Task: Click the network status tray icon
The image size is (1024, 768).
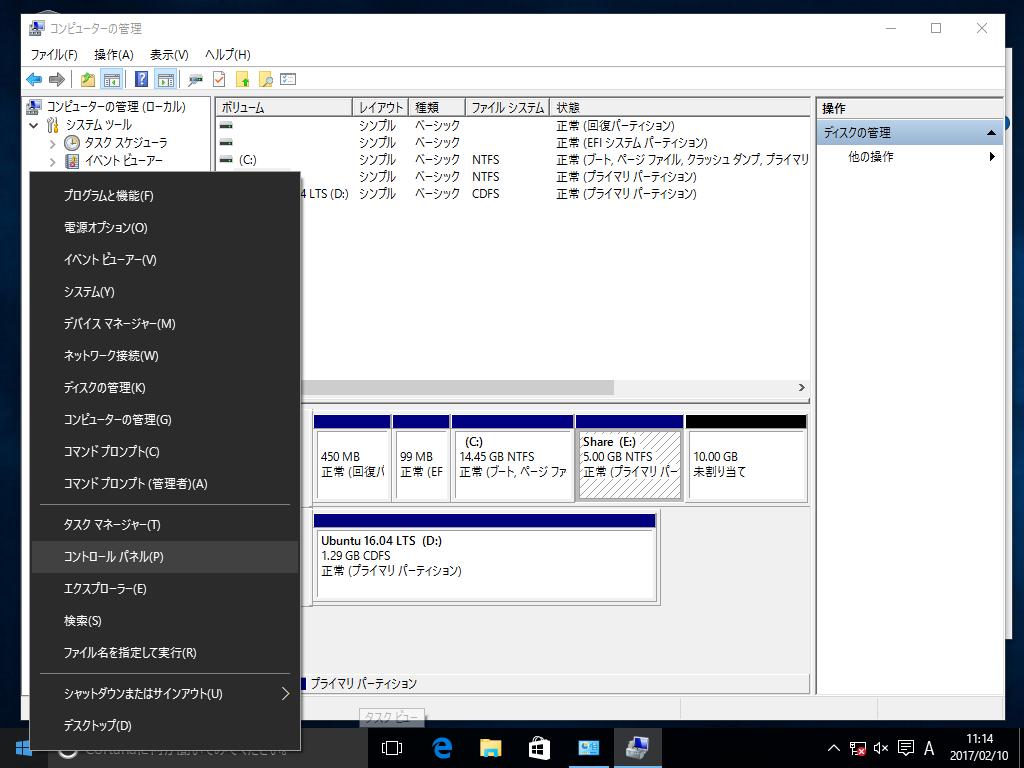Action: (857, 748)
